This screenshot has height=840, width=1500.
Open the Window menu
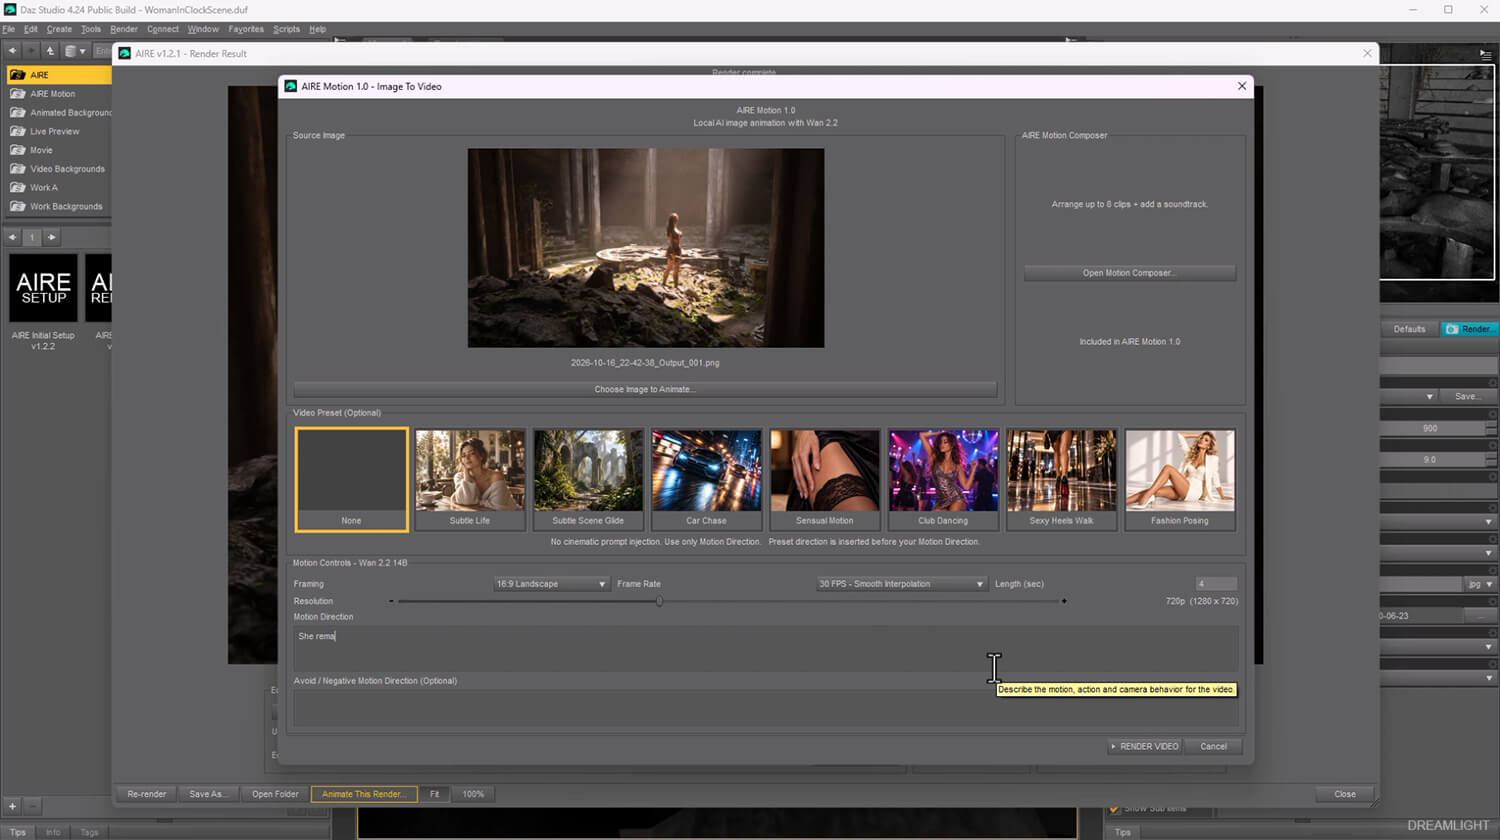click(203, 29)
